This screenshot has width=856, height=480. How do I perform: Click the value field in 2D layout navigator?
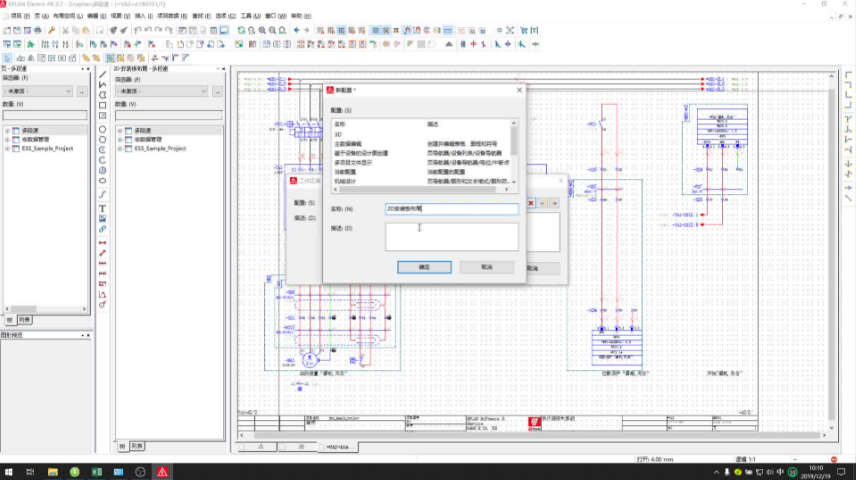169,115
